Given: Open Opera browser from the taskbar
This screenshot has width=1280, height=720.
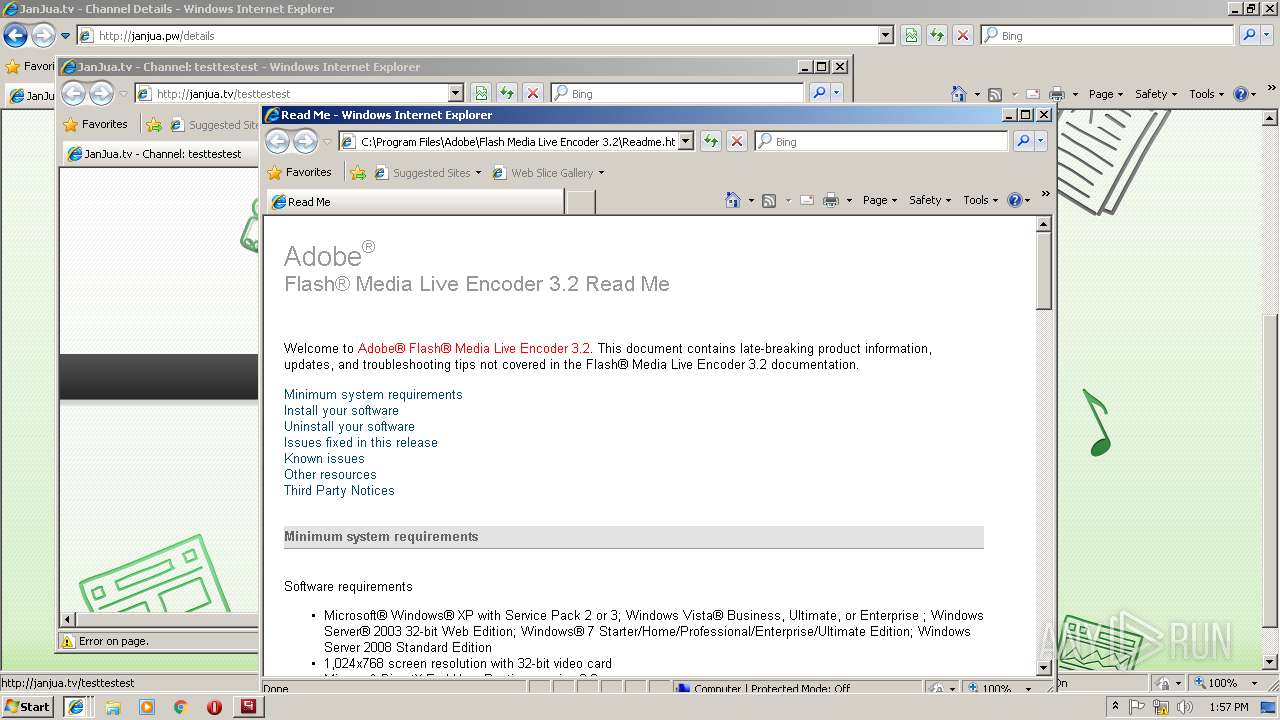Looking at the screenshot, I should tap(214, 706).
